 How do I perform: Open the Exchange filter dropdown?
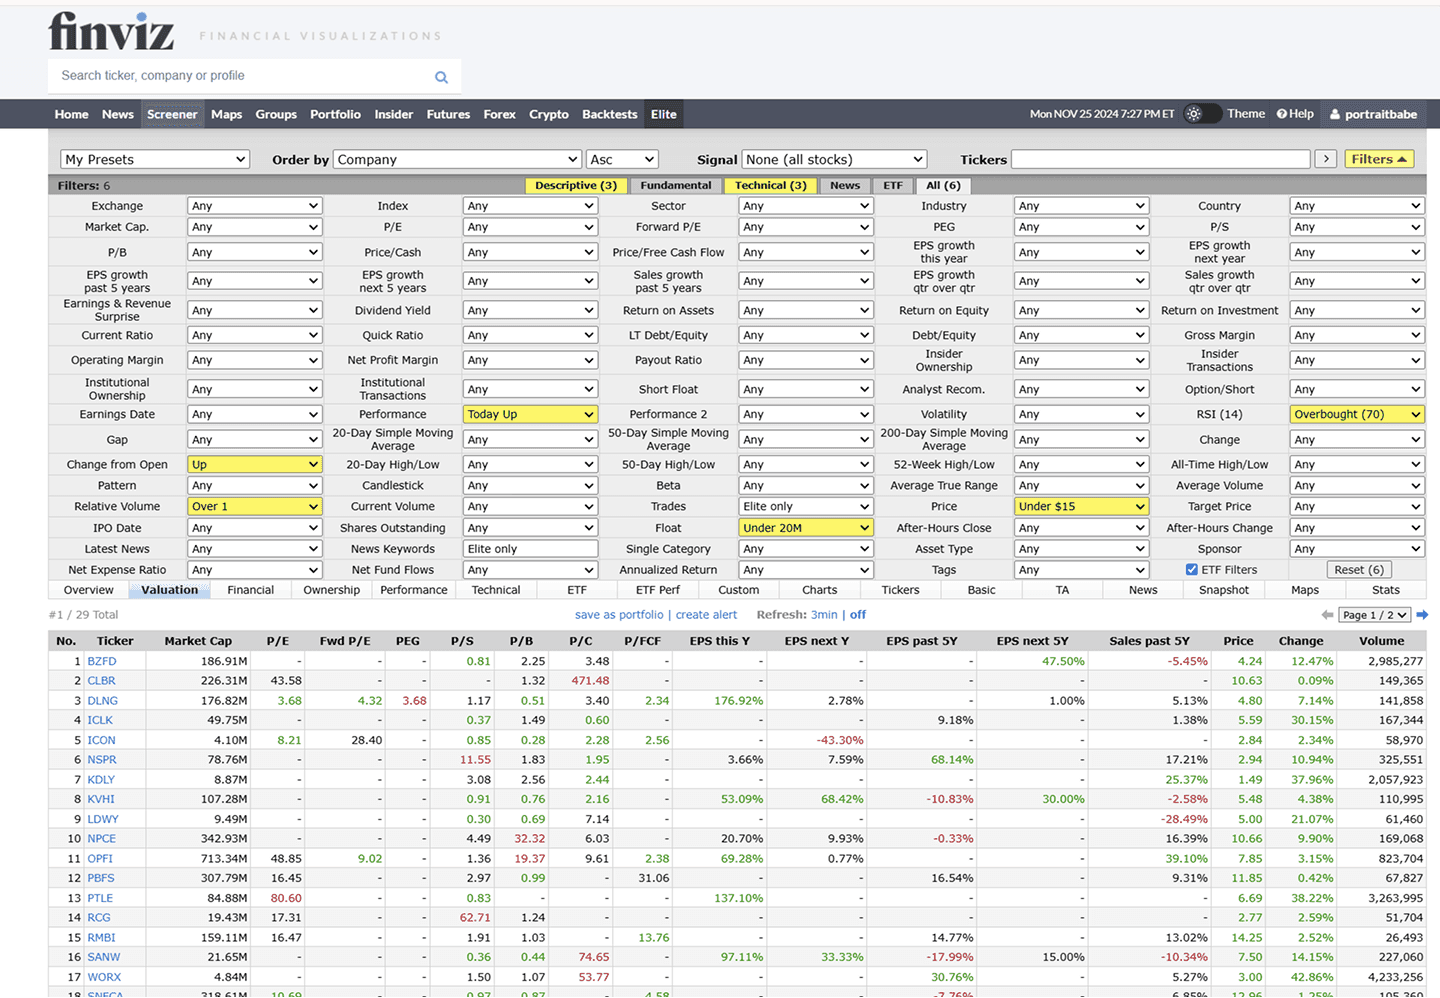[x=254, y=206]
